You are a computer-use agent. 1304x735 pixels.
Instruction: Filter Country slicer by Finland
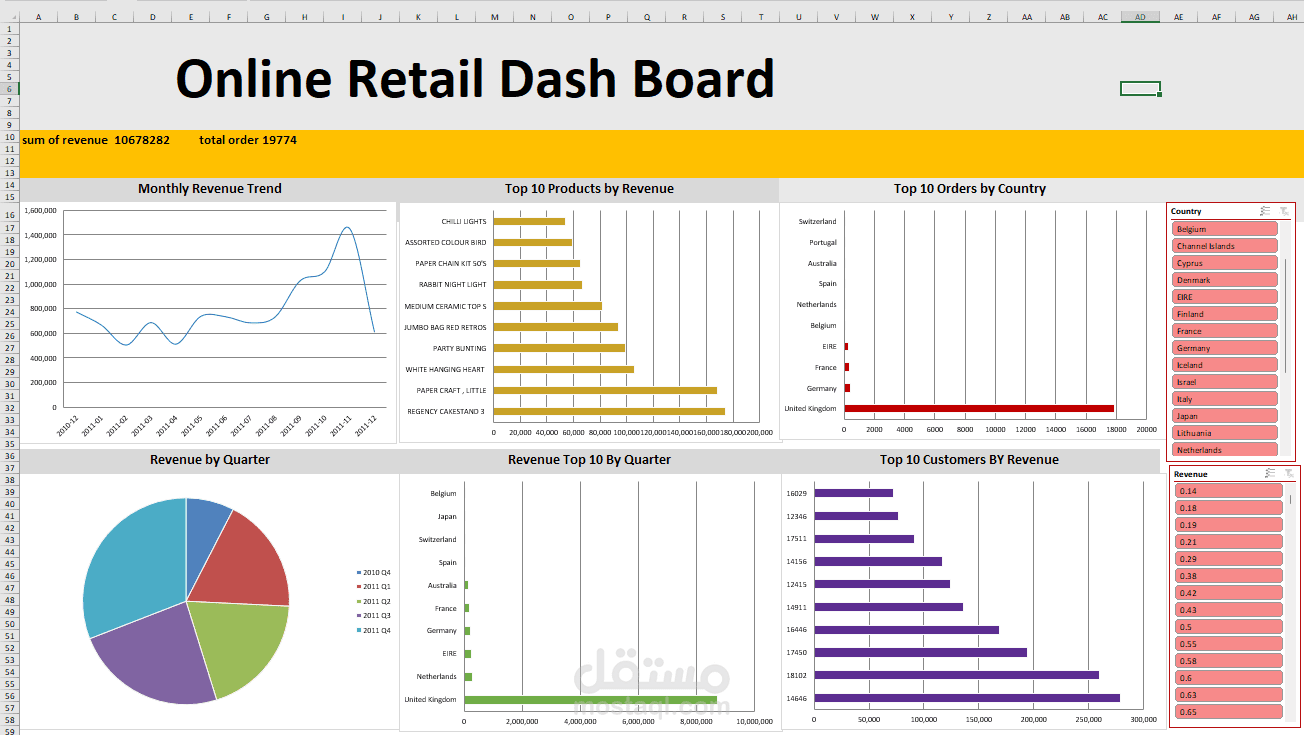[x=1225, y=314]
